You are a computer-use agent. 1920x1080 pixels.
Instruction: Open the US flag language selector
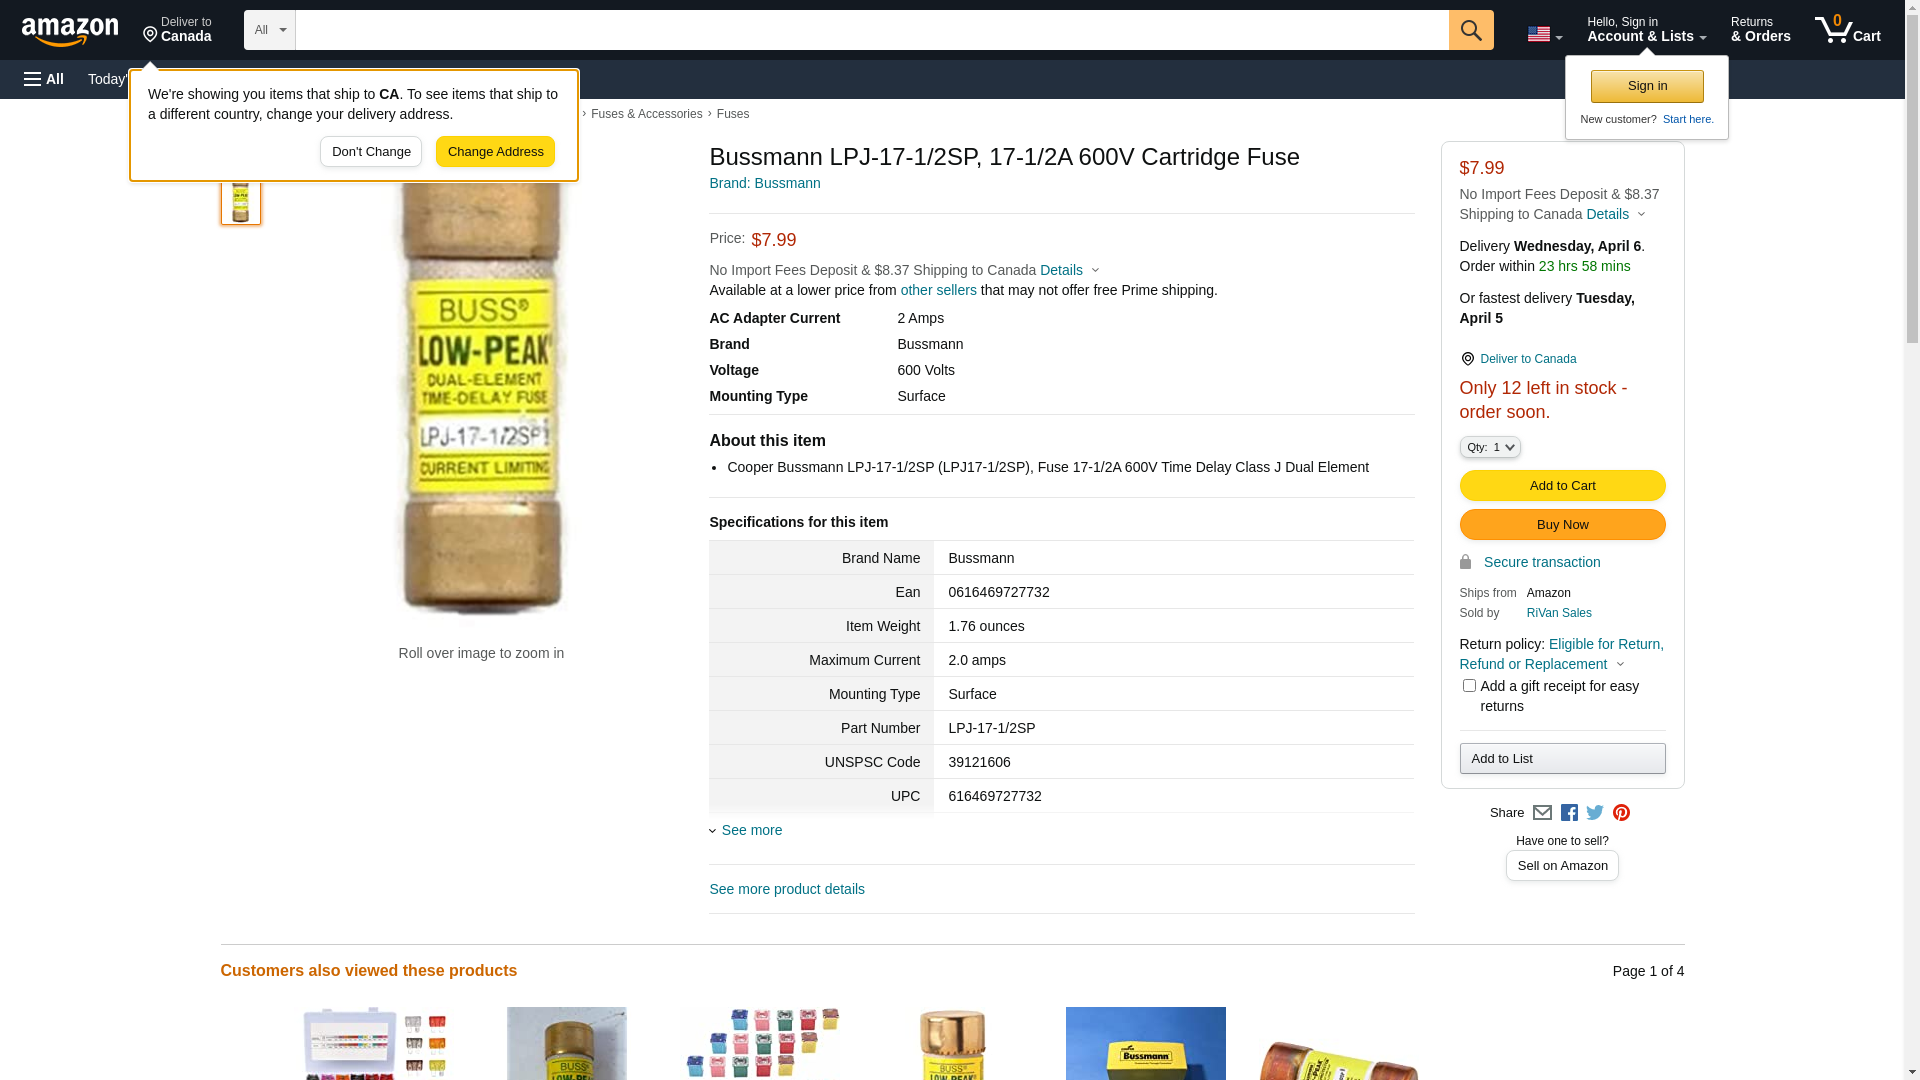click(x=1544, y=34)
